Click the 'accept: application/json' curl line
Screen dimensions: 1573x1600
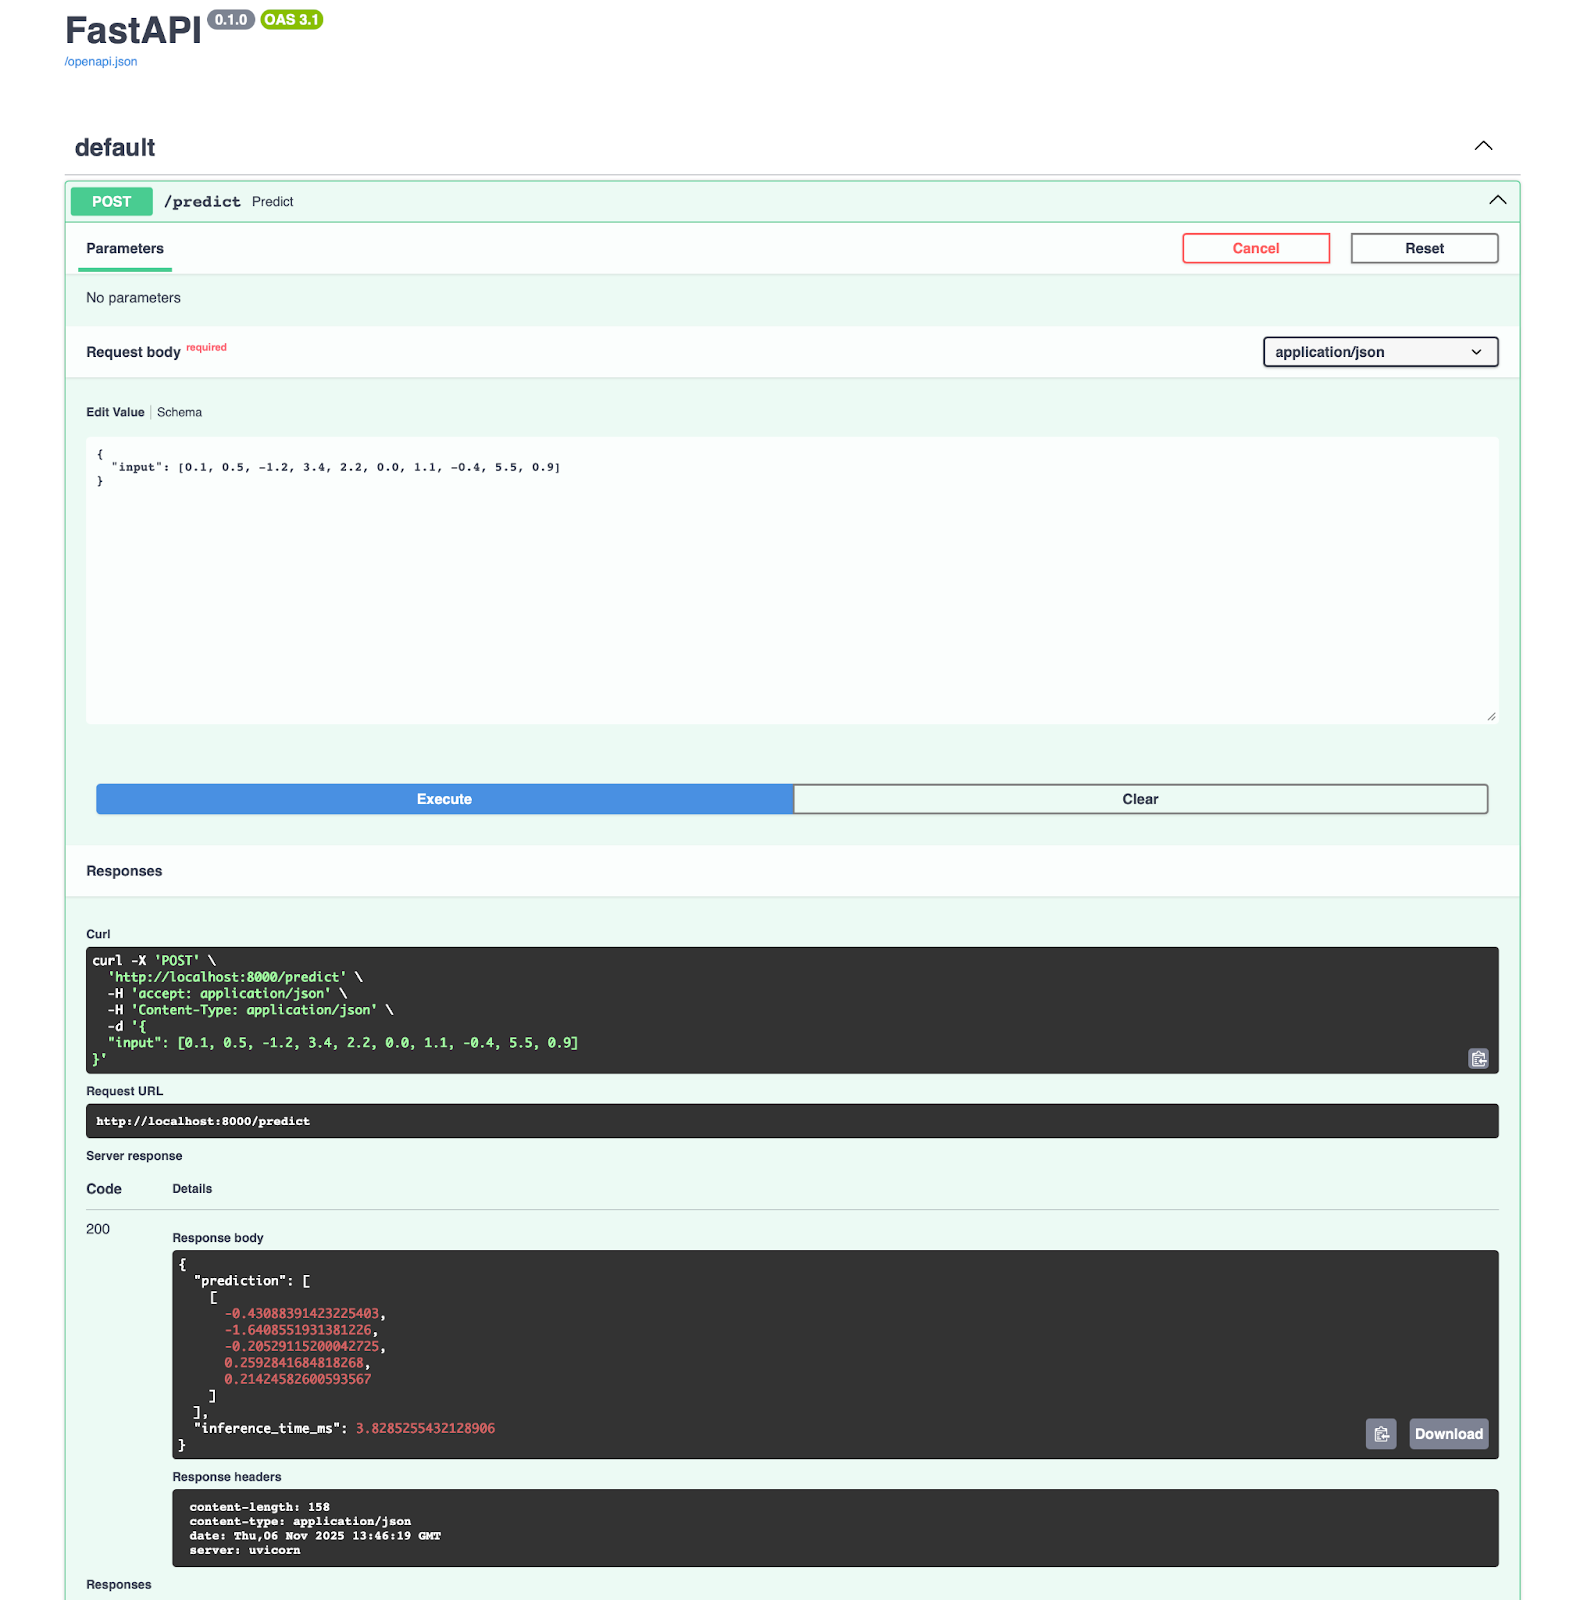pos(228,994)
